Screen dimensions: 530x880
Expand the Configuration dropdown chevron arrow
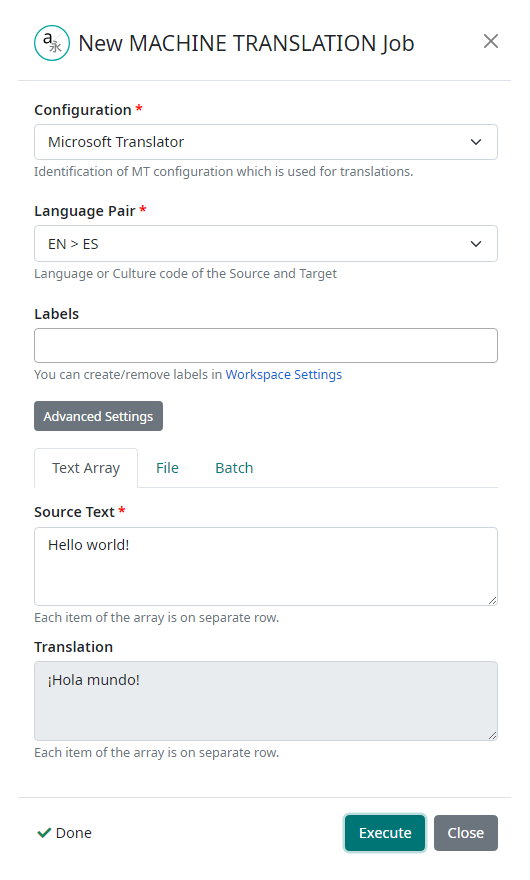pos(476,142)
